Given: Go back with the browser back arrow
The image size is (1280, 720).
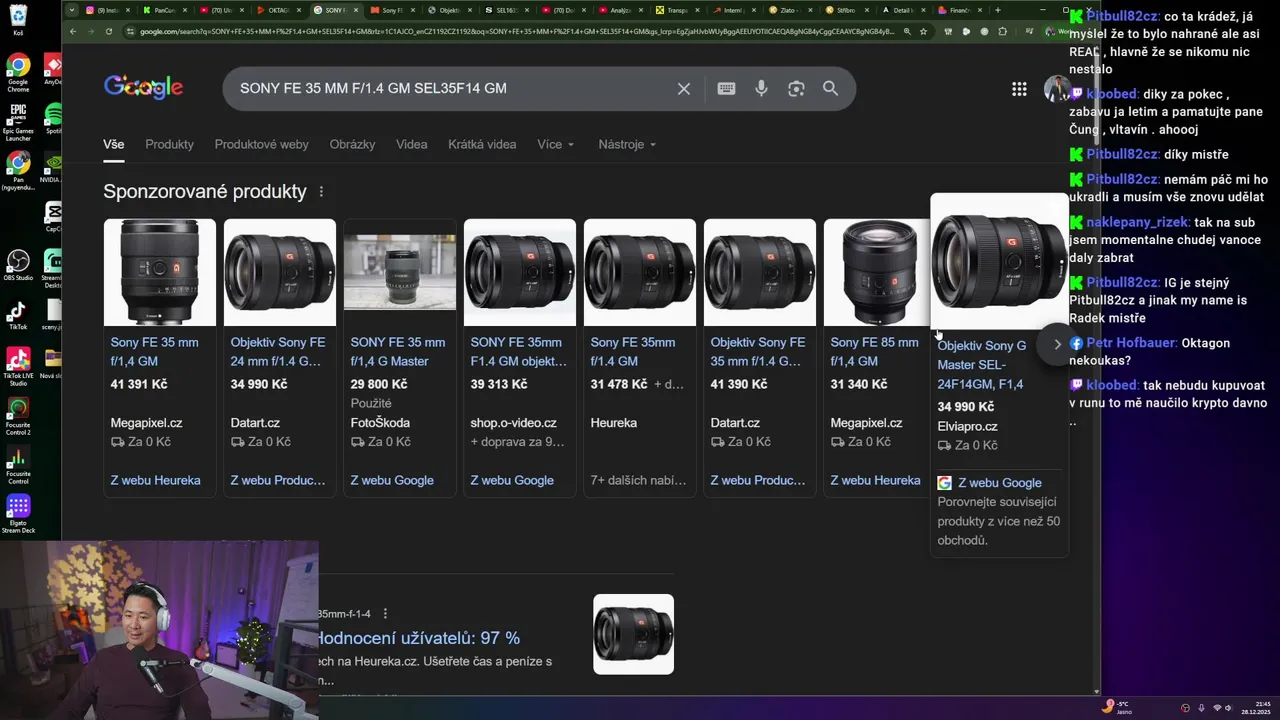Looking at the screenshot, I should (x=73, y=31).
